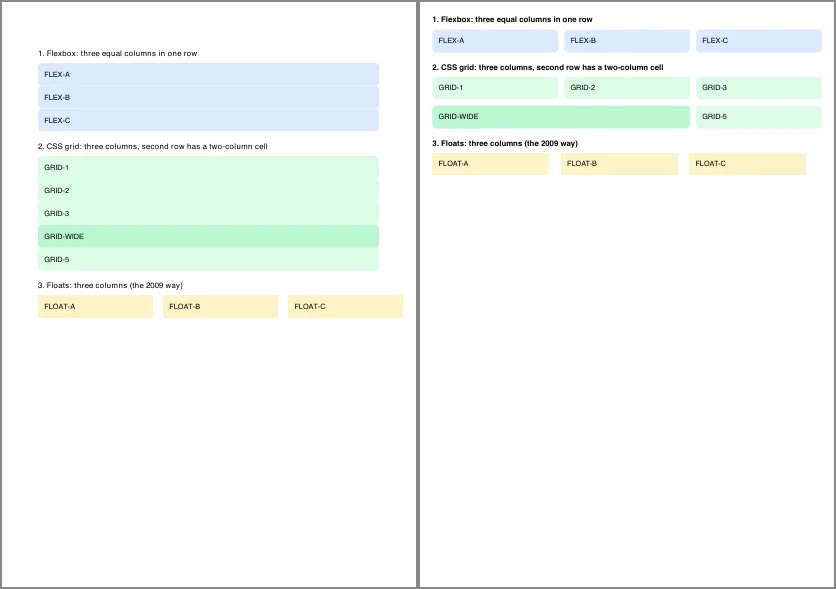The image size is (836, 589).
Task: Select the GRID-2 cell in the left page
Action: click(208, 190)
